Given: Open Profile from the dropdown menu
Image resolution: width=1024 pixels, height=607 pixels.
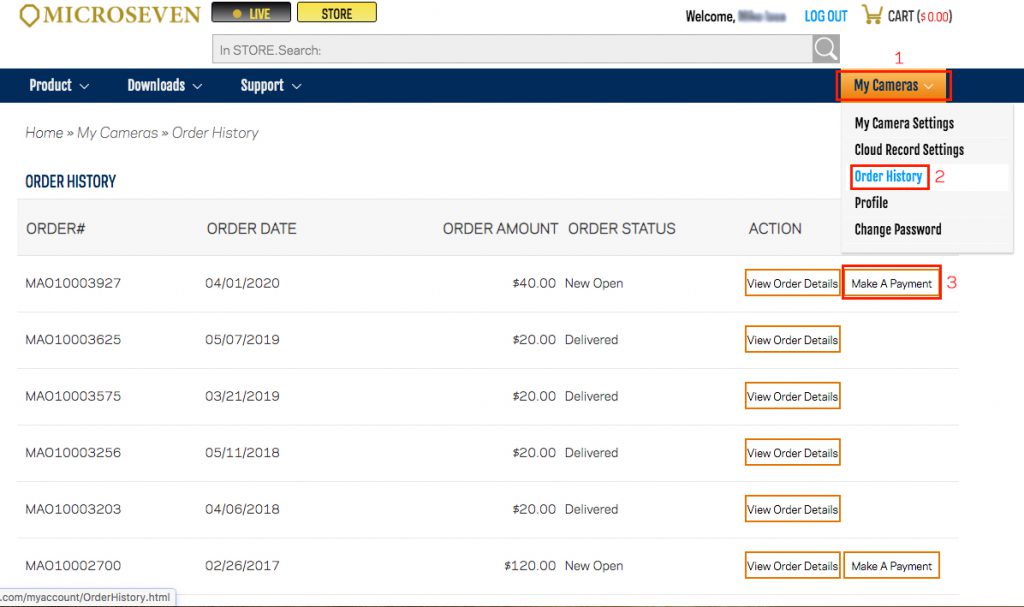Looking at the screenshot, I should (x=871, y=203).
